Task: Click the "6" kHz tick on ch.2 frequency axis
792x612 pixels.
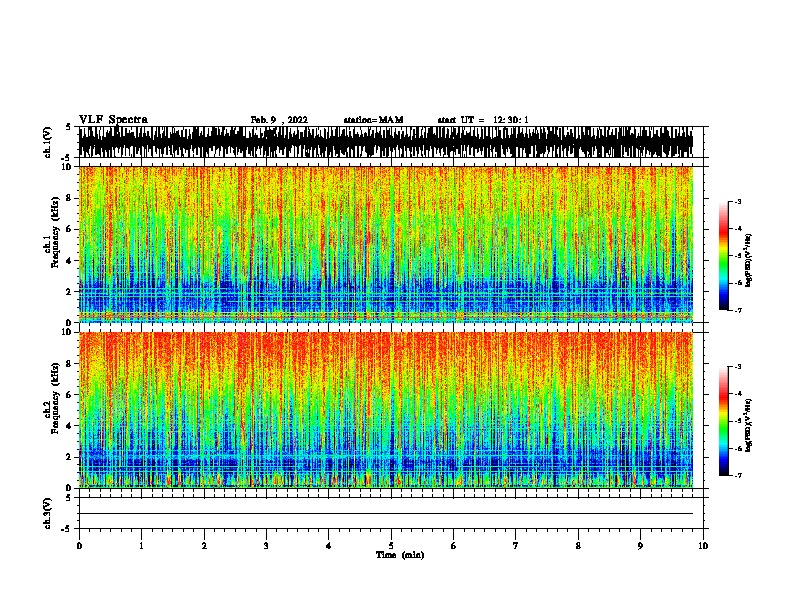Action: click(x=71, y=395)
